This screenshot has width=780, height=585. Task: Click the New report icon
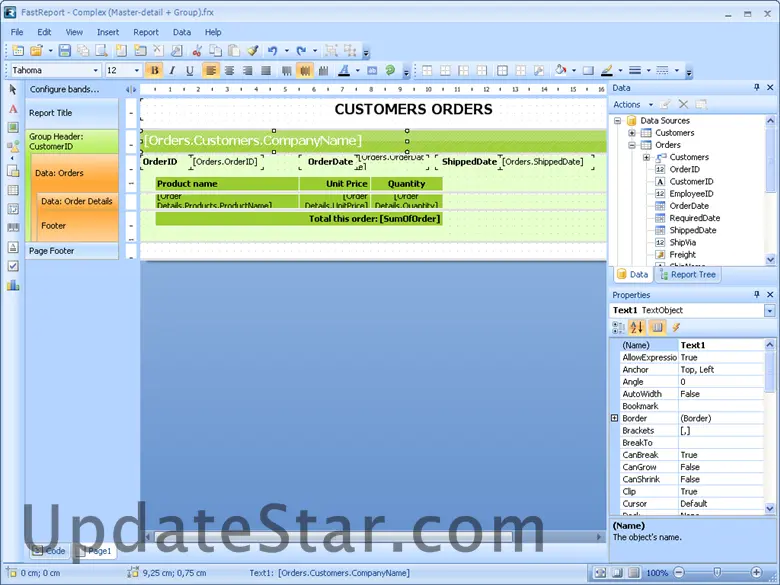coord(18,50)
